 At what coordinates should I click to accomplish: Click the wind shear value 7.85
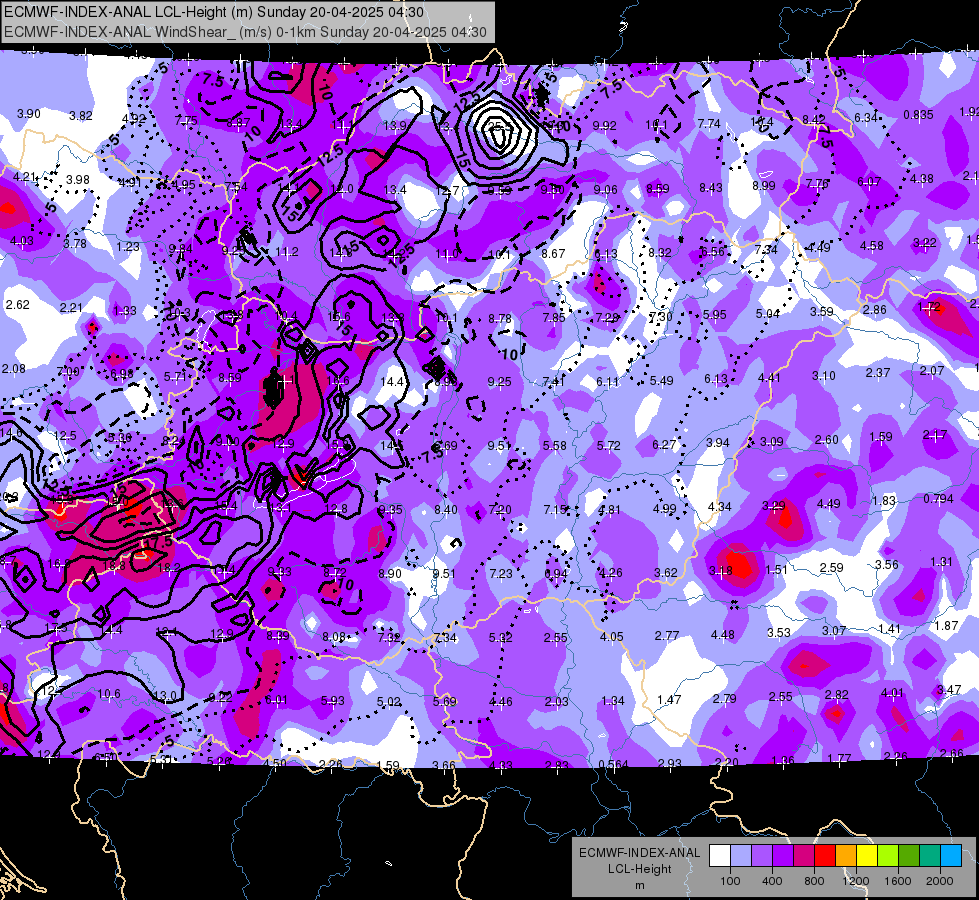554,318
